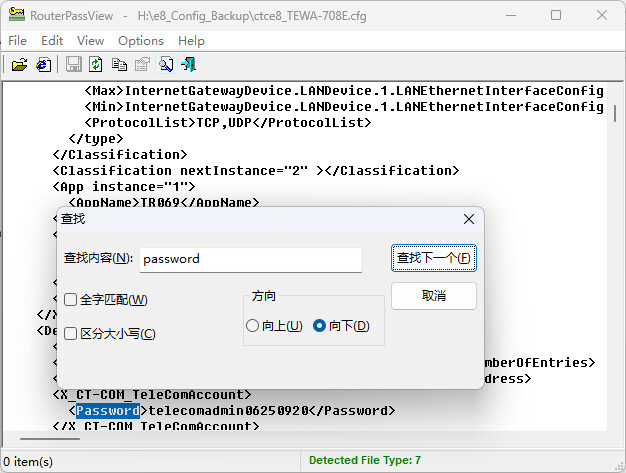
Task: Click the standalone </Classification> closing tag line
Action: [120, 154]
